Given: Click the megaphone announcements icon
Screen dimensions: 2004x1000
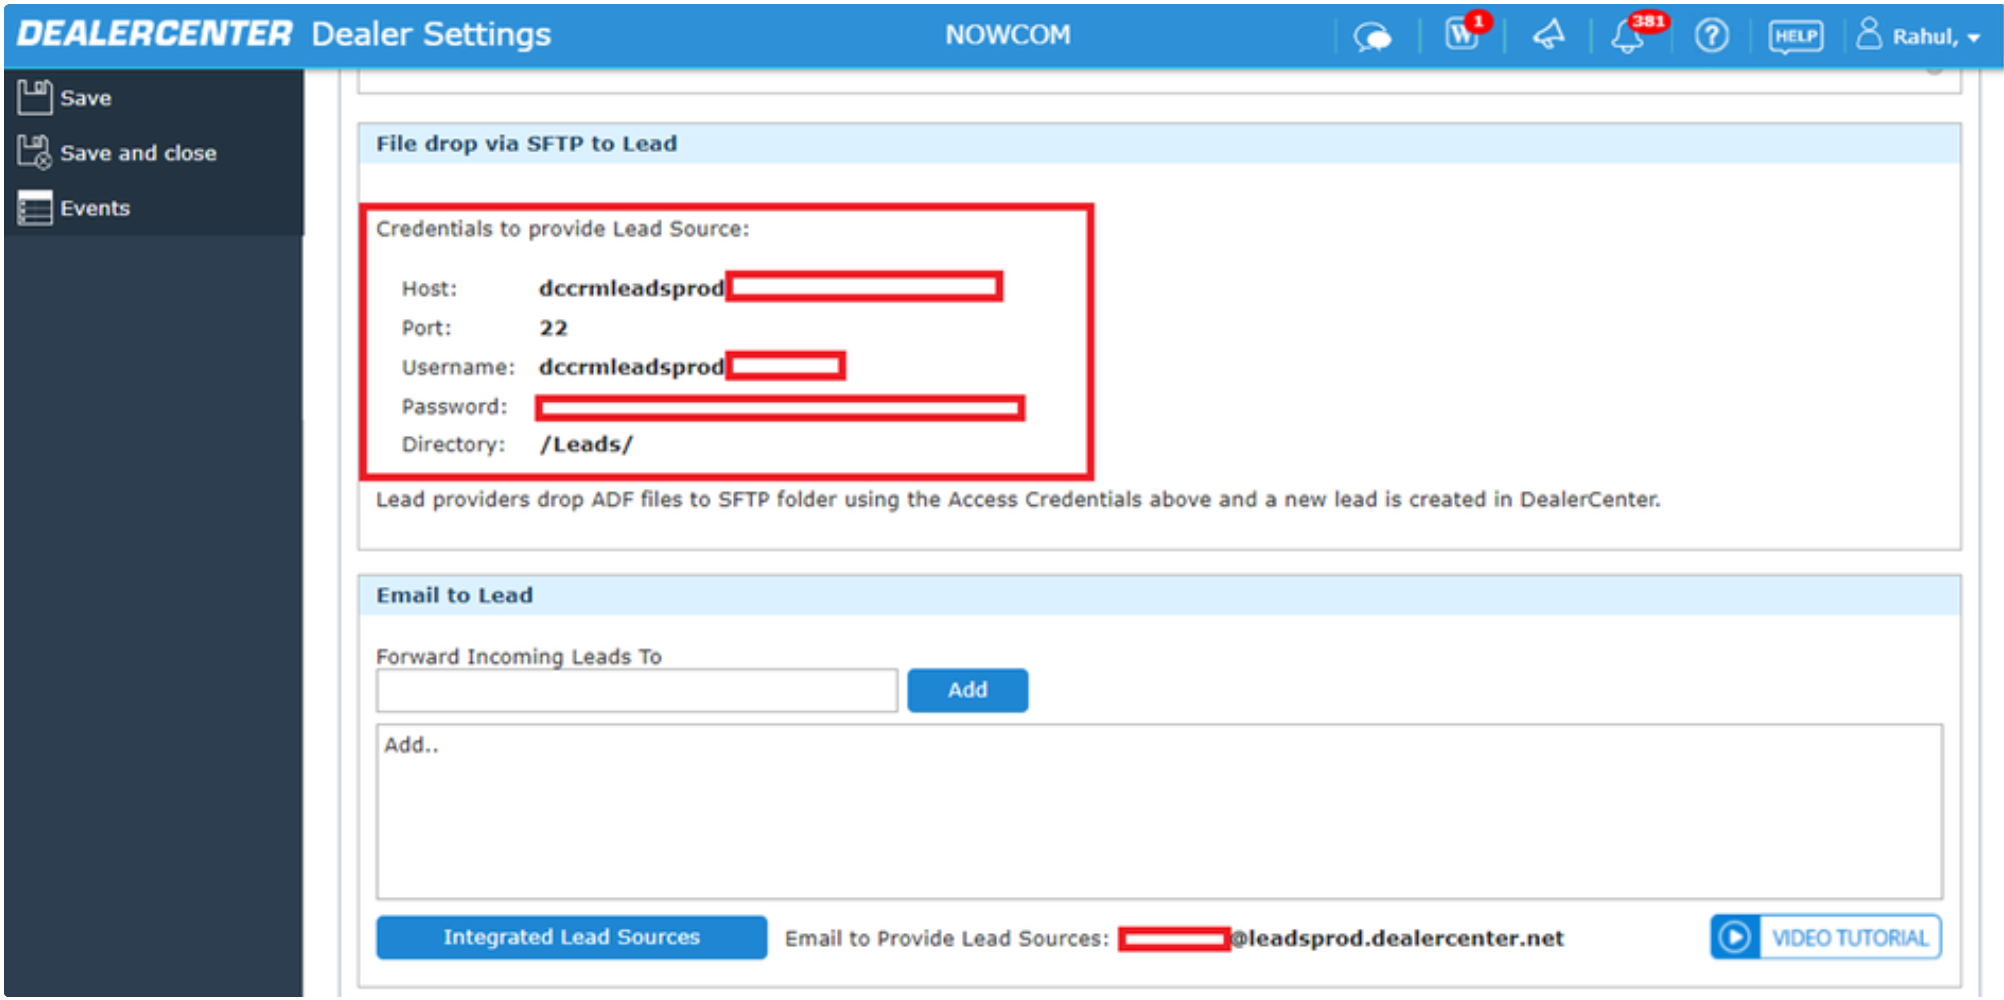Looking at the screenshot, I should 1548,36.
